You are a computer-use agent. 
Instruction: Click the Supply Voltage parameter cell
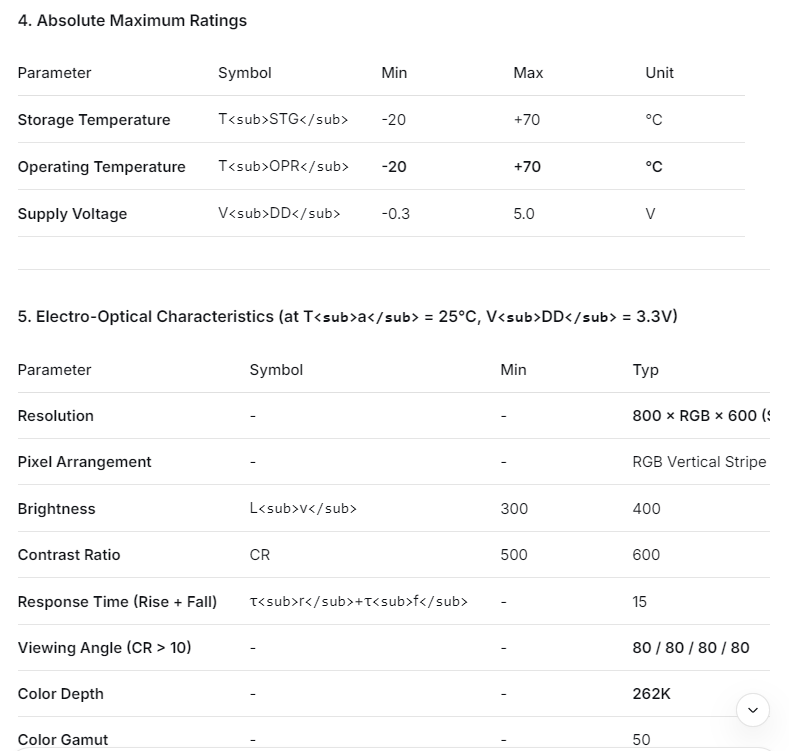click(x=72, y=214)
